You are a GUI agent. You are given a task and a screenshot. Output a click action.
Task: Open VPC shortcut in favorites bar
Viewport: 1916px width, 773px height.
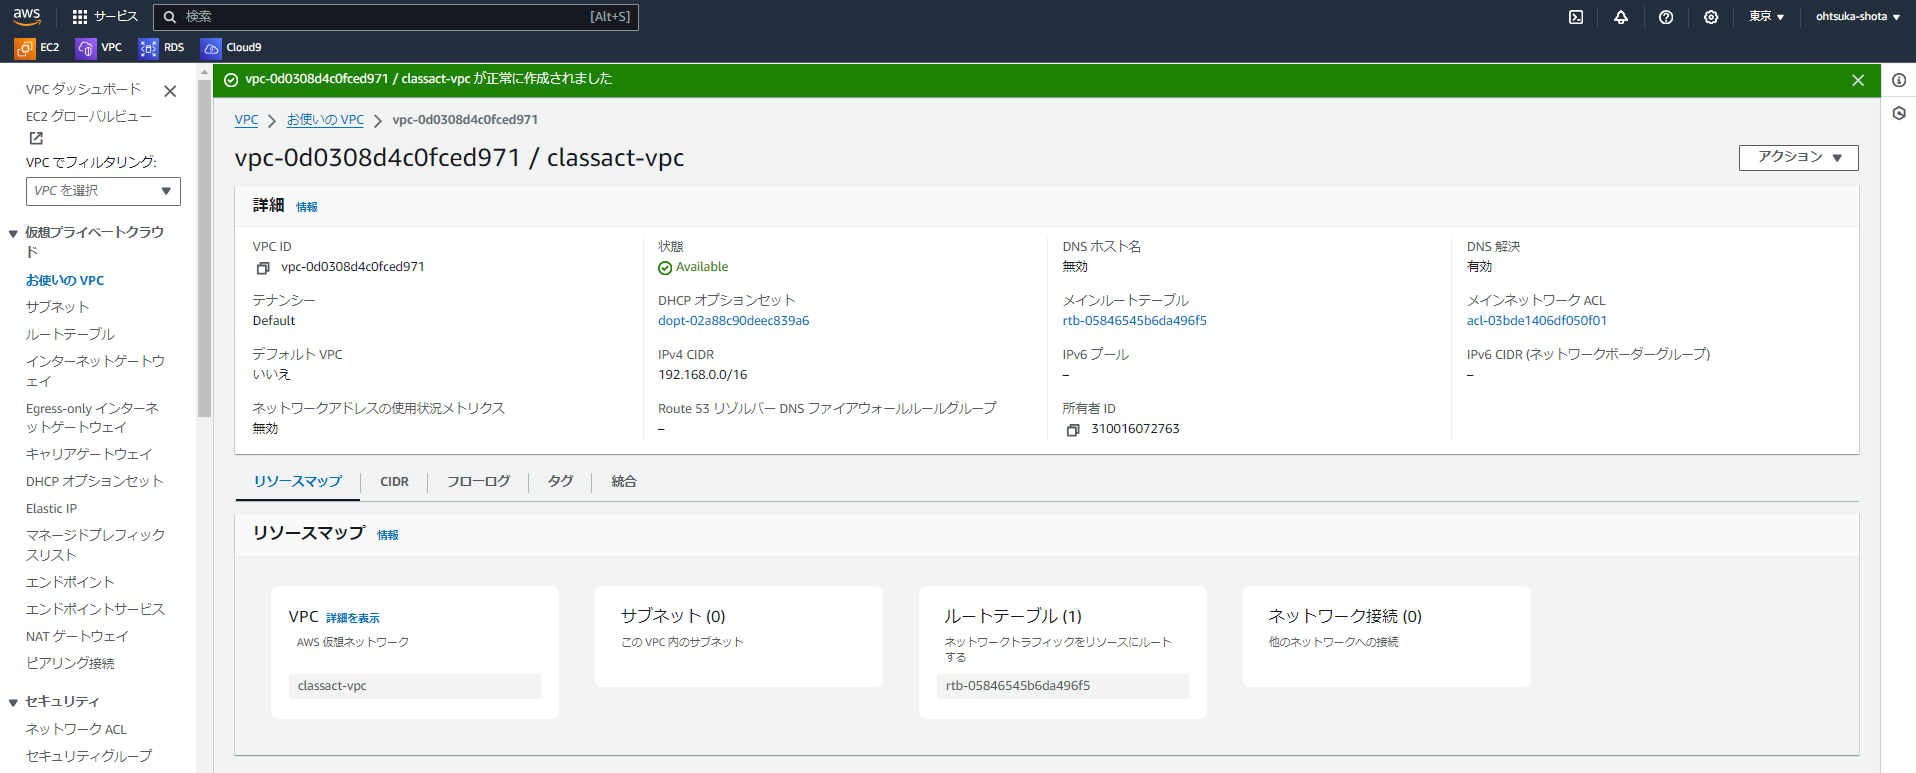coord(99,47)
